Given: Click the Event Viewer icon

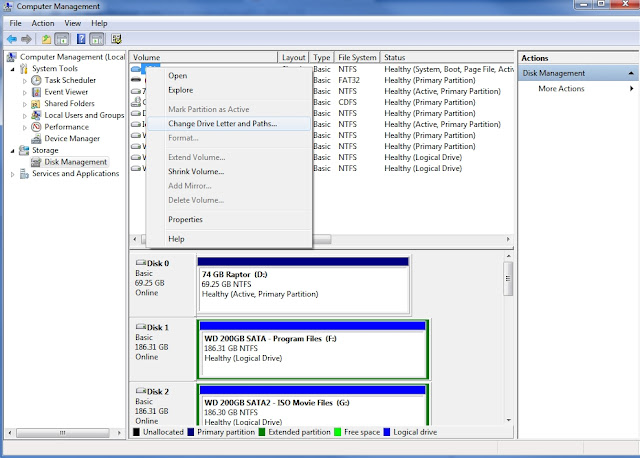Looking at the screenshot, I should coord(37,92).
